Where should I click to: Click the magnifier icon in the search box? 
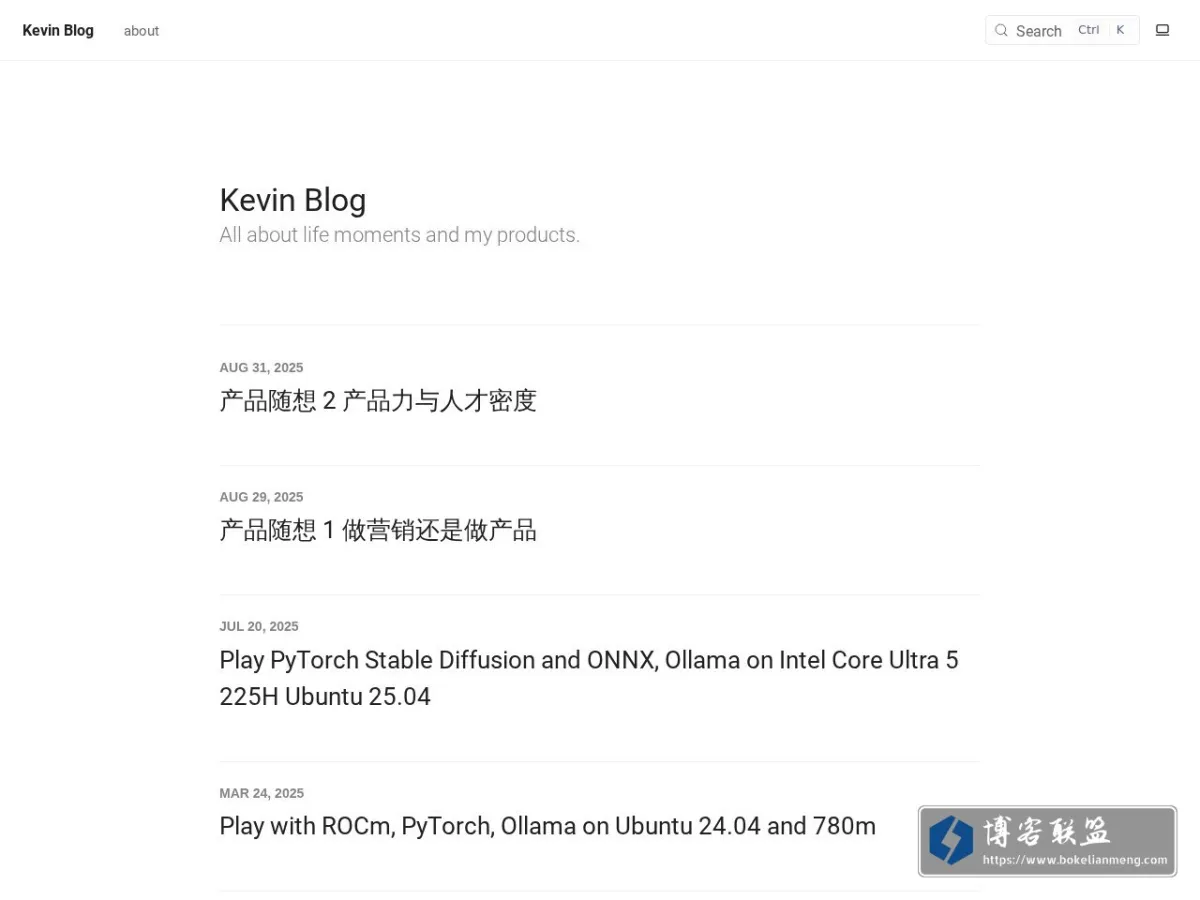[1001, 30]
